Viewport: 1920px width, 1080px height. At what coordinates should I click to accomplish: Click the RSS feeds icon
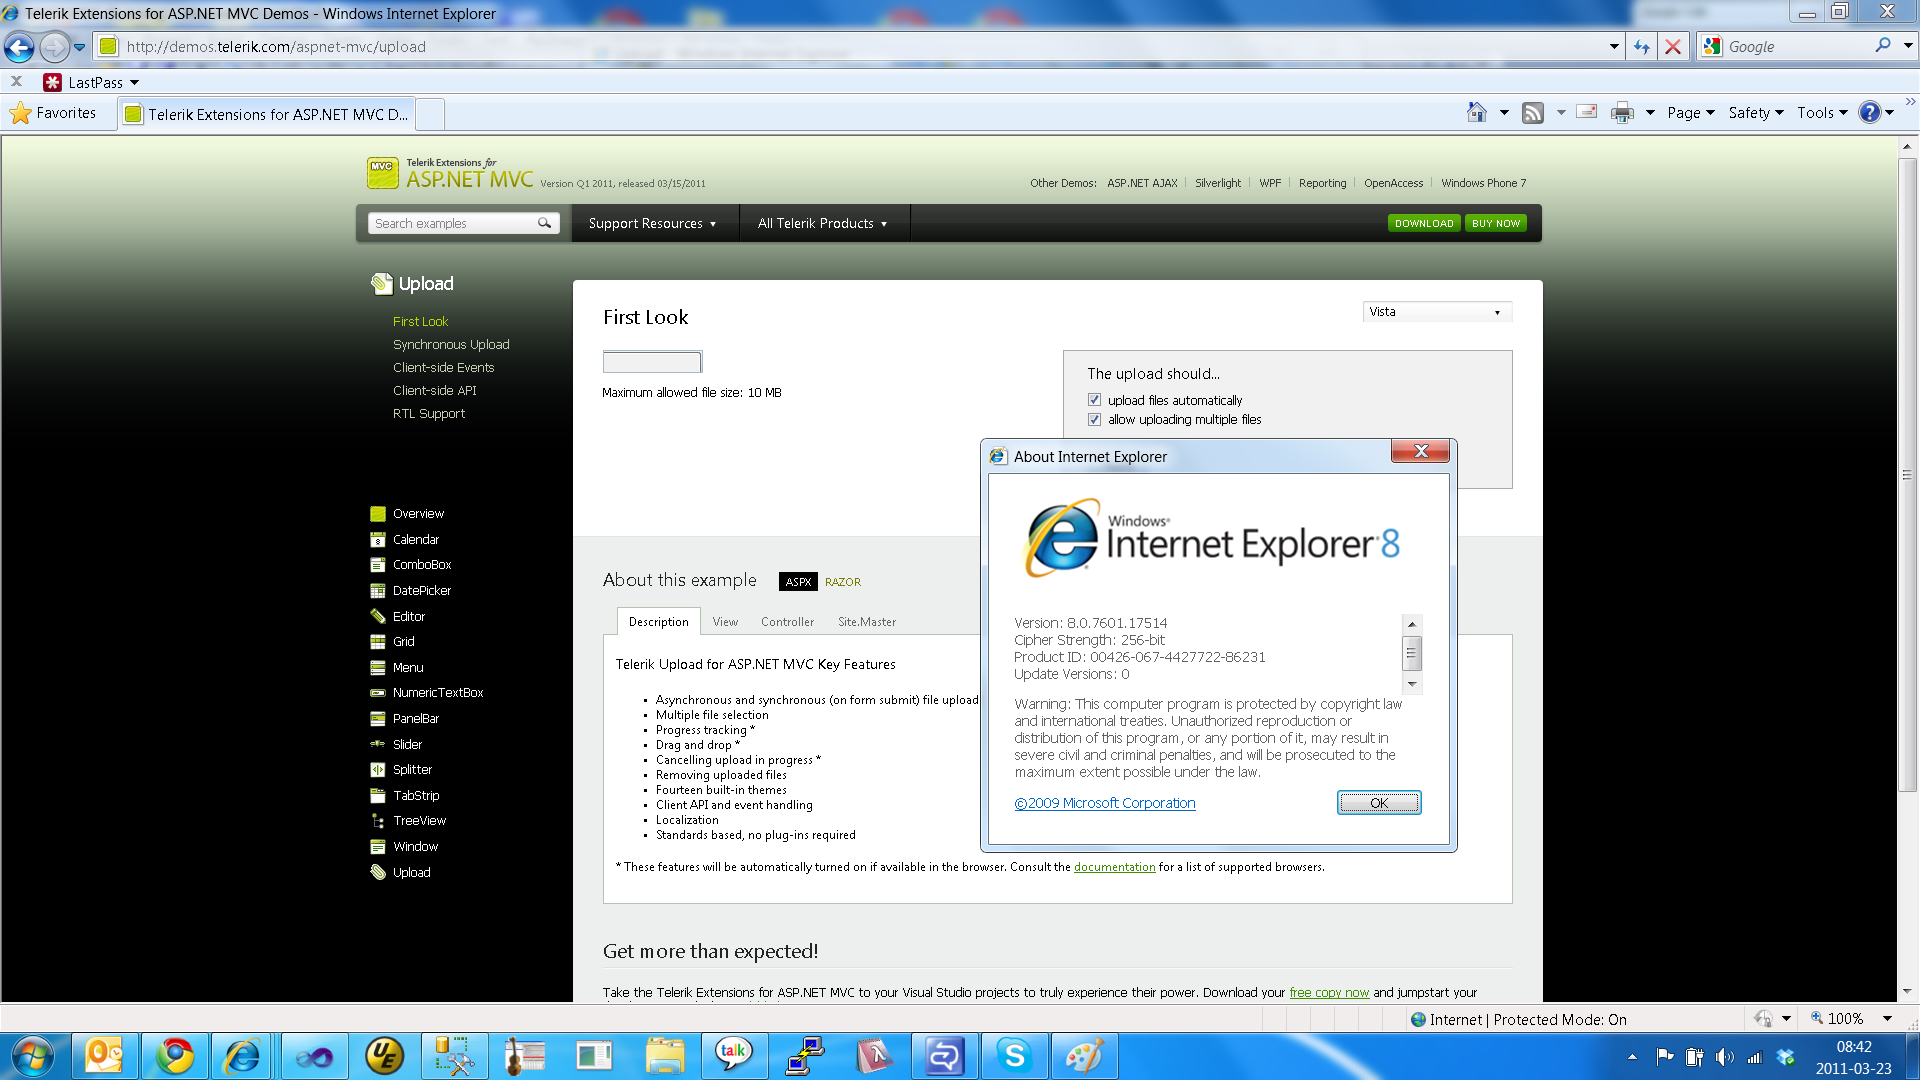pos(1532,113)
